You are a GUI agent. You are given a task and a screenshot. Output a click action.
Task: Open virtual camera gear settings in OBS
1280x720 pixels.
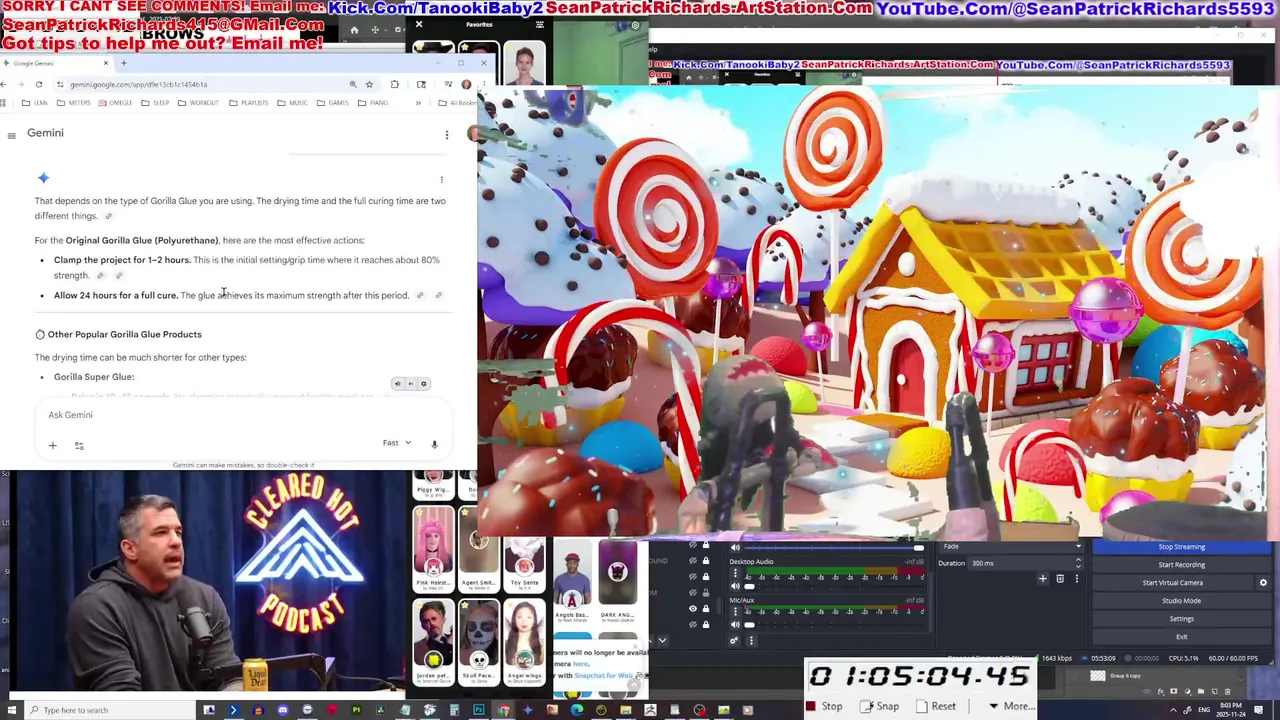point(1263,583)
